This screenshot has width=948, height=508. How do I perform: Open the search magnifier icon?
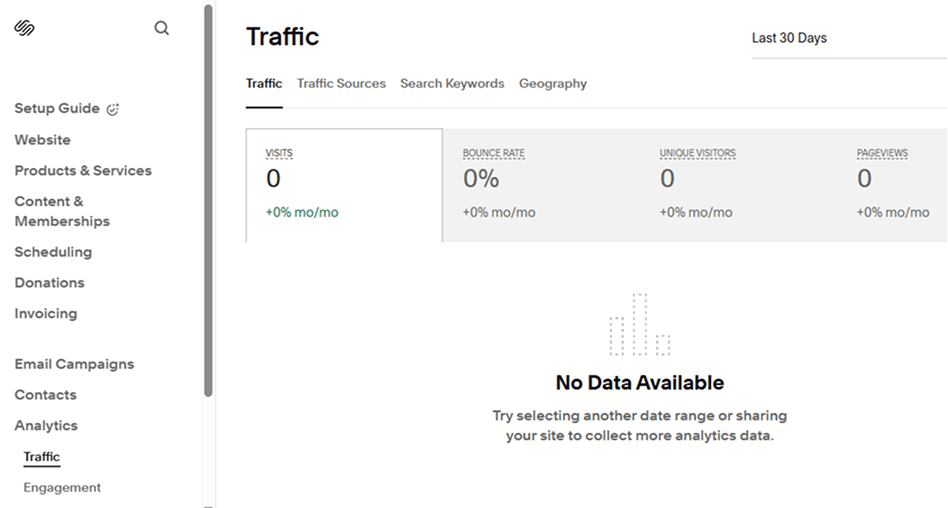coord(161,28)
